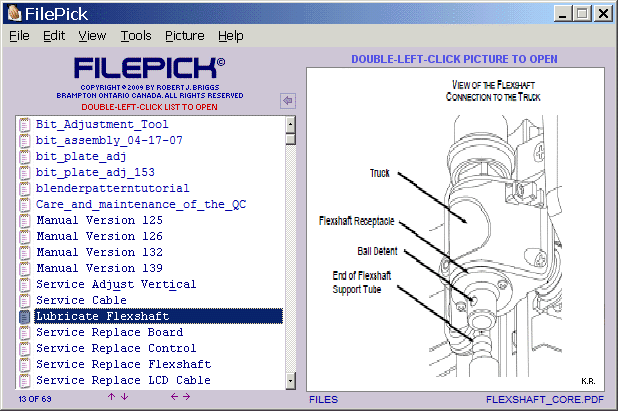618x411 pixels.
Task: Select Manual Version 132
Action: click(x=99, y=252)
